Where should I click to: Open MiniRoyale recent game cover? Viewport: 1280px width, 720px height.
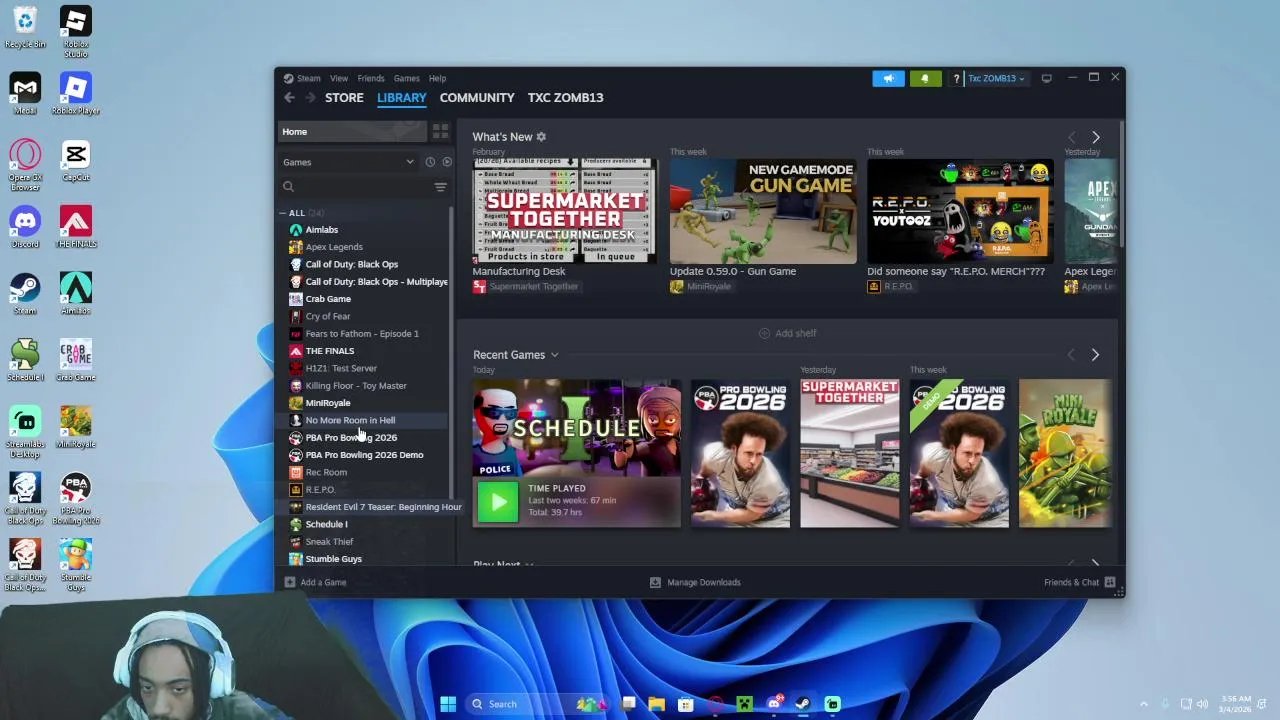point(1064,453)
